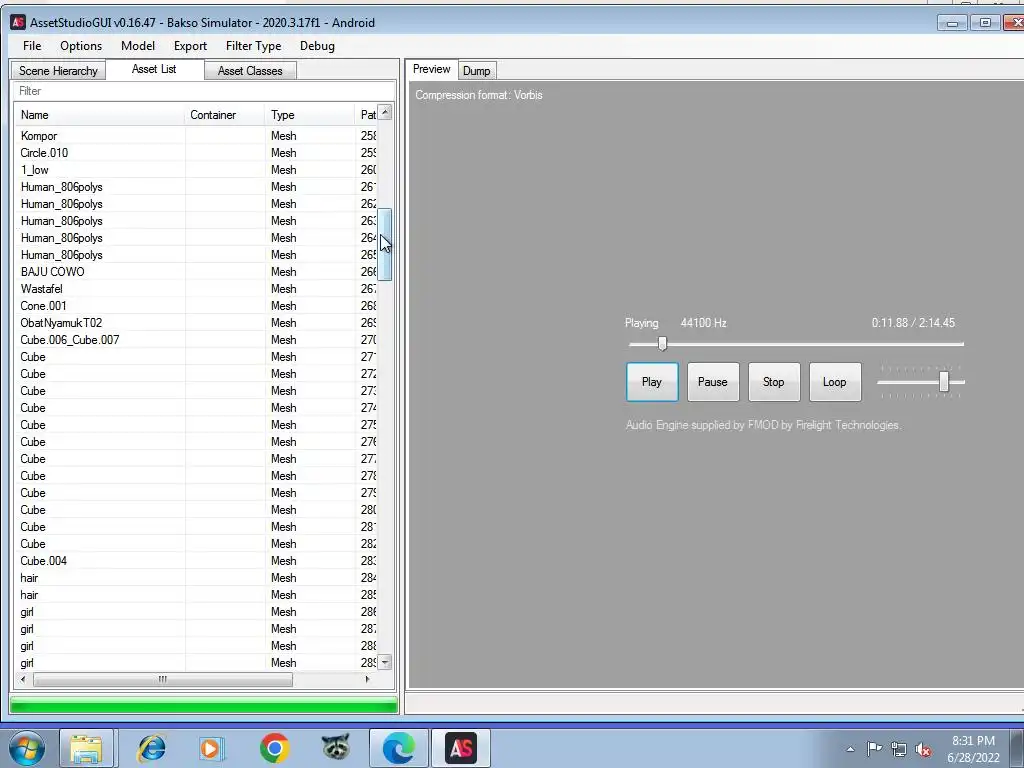Sort by Name column header
Image resolution: width=1024 pixels, height=768 pixels.
[x=100, y=115]
